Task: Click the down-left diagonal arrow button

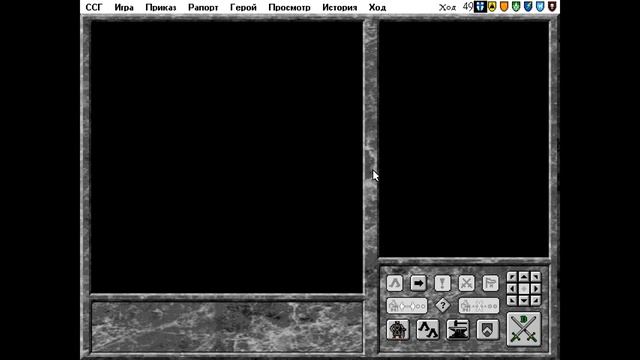Action: pos(512,301)
